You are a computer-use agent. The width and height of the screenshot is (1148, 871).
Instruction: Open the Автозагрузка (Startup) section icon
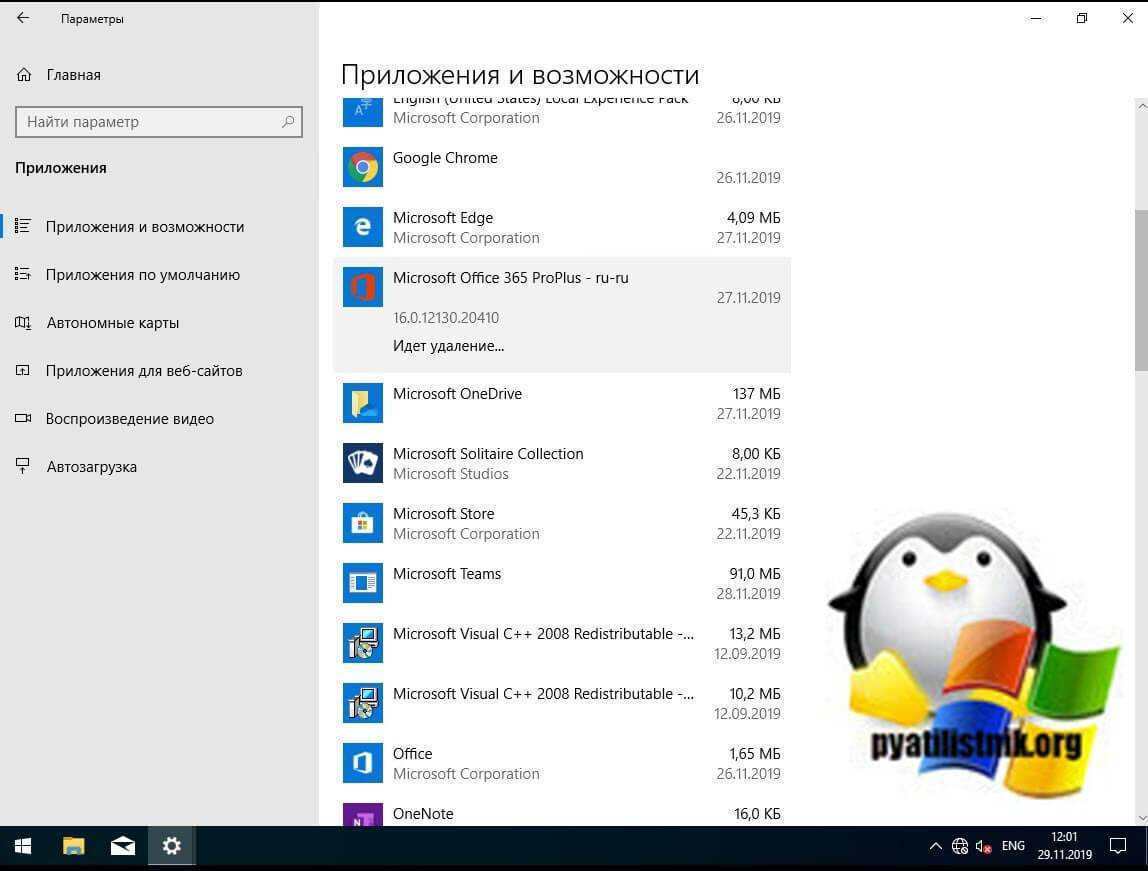point(23,466)
